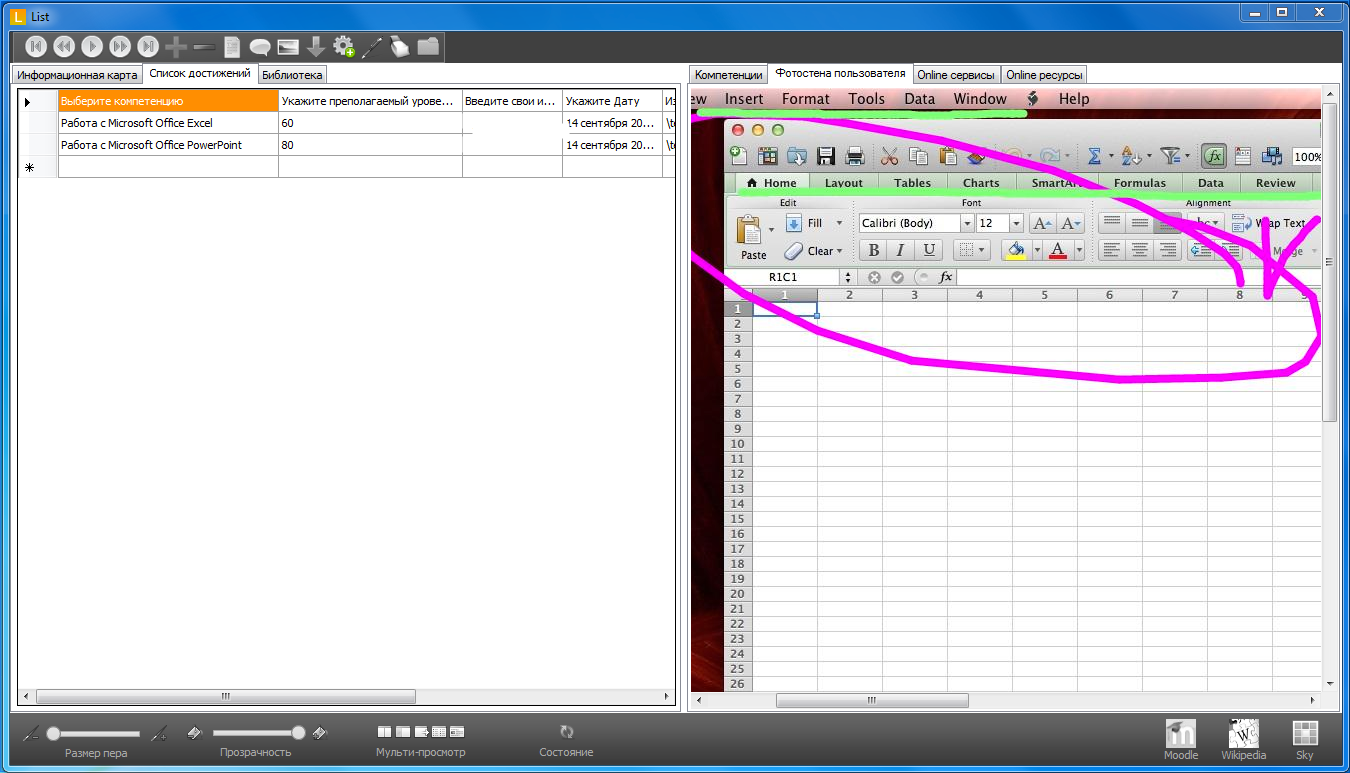Switch to Online сервисы tab
Viewport: 1350px width, 773px height.
pos(956,75)
